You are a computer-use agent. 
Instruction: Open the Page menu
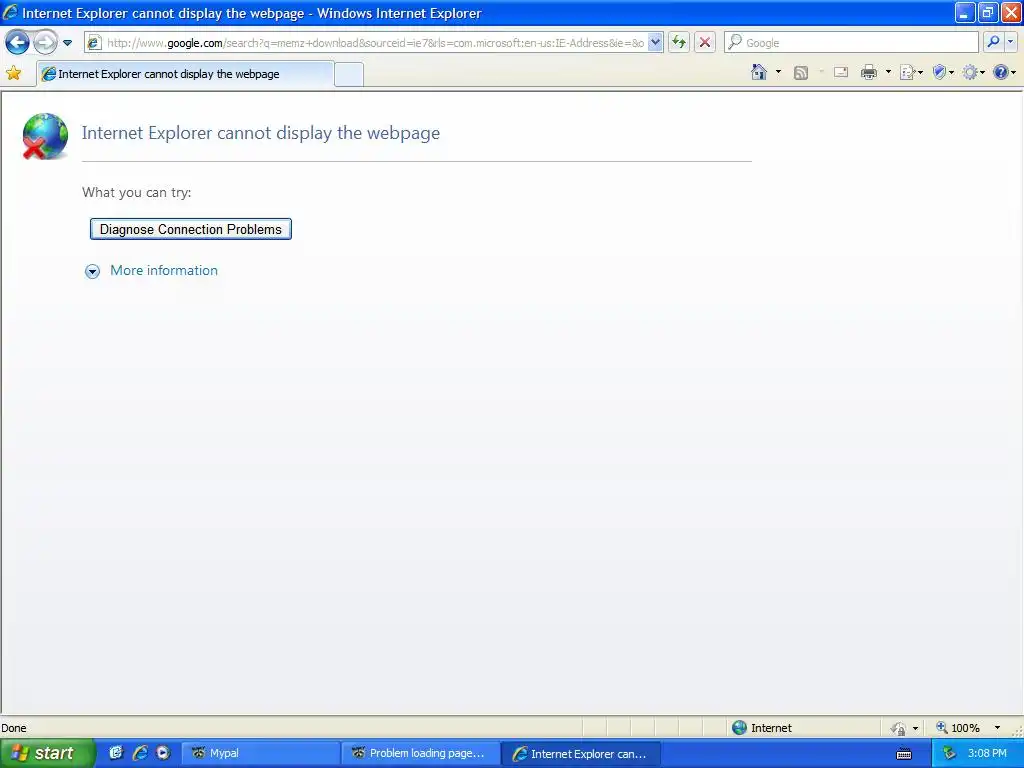911,72
